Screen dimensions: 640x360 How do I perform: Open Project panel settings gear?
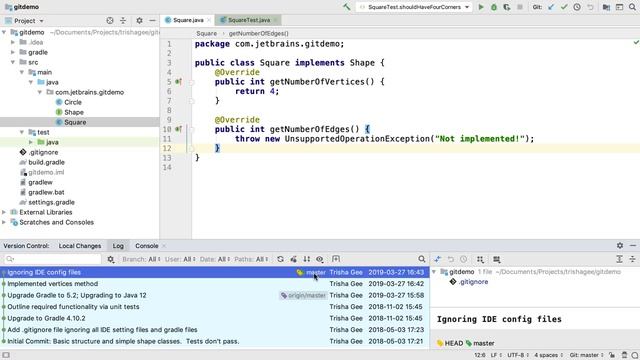(139, 20)
